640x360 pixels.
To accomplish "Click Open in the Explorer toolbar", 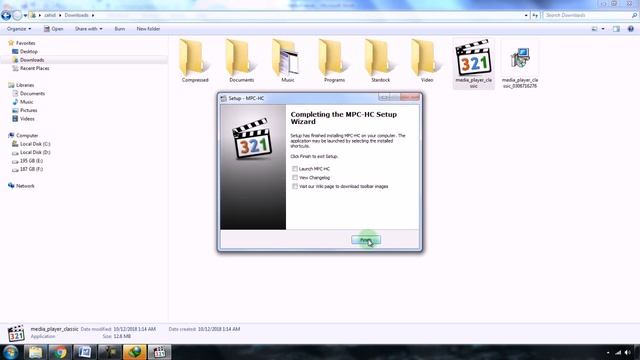I will (53, 29).
